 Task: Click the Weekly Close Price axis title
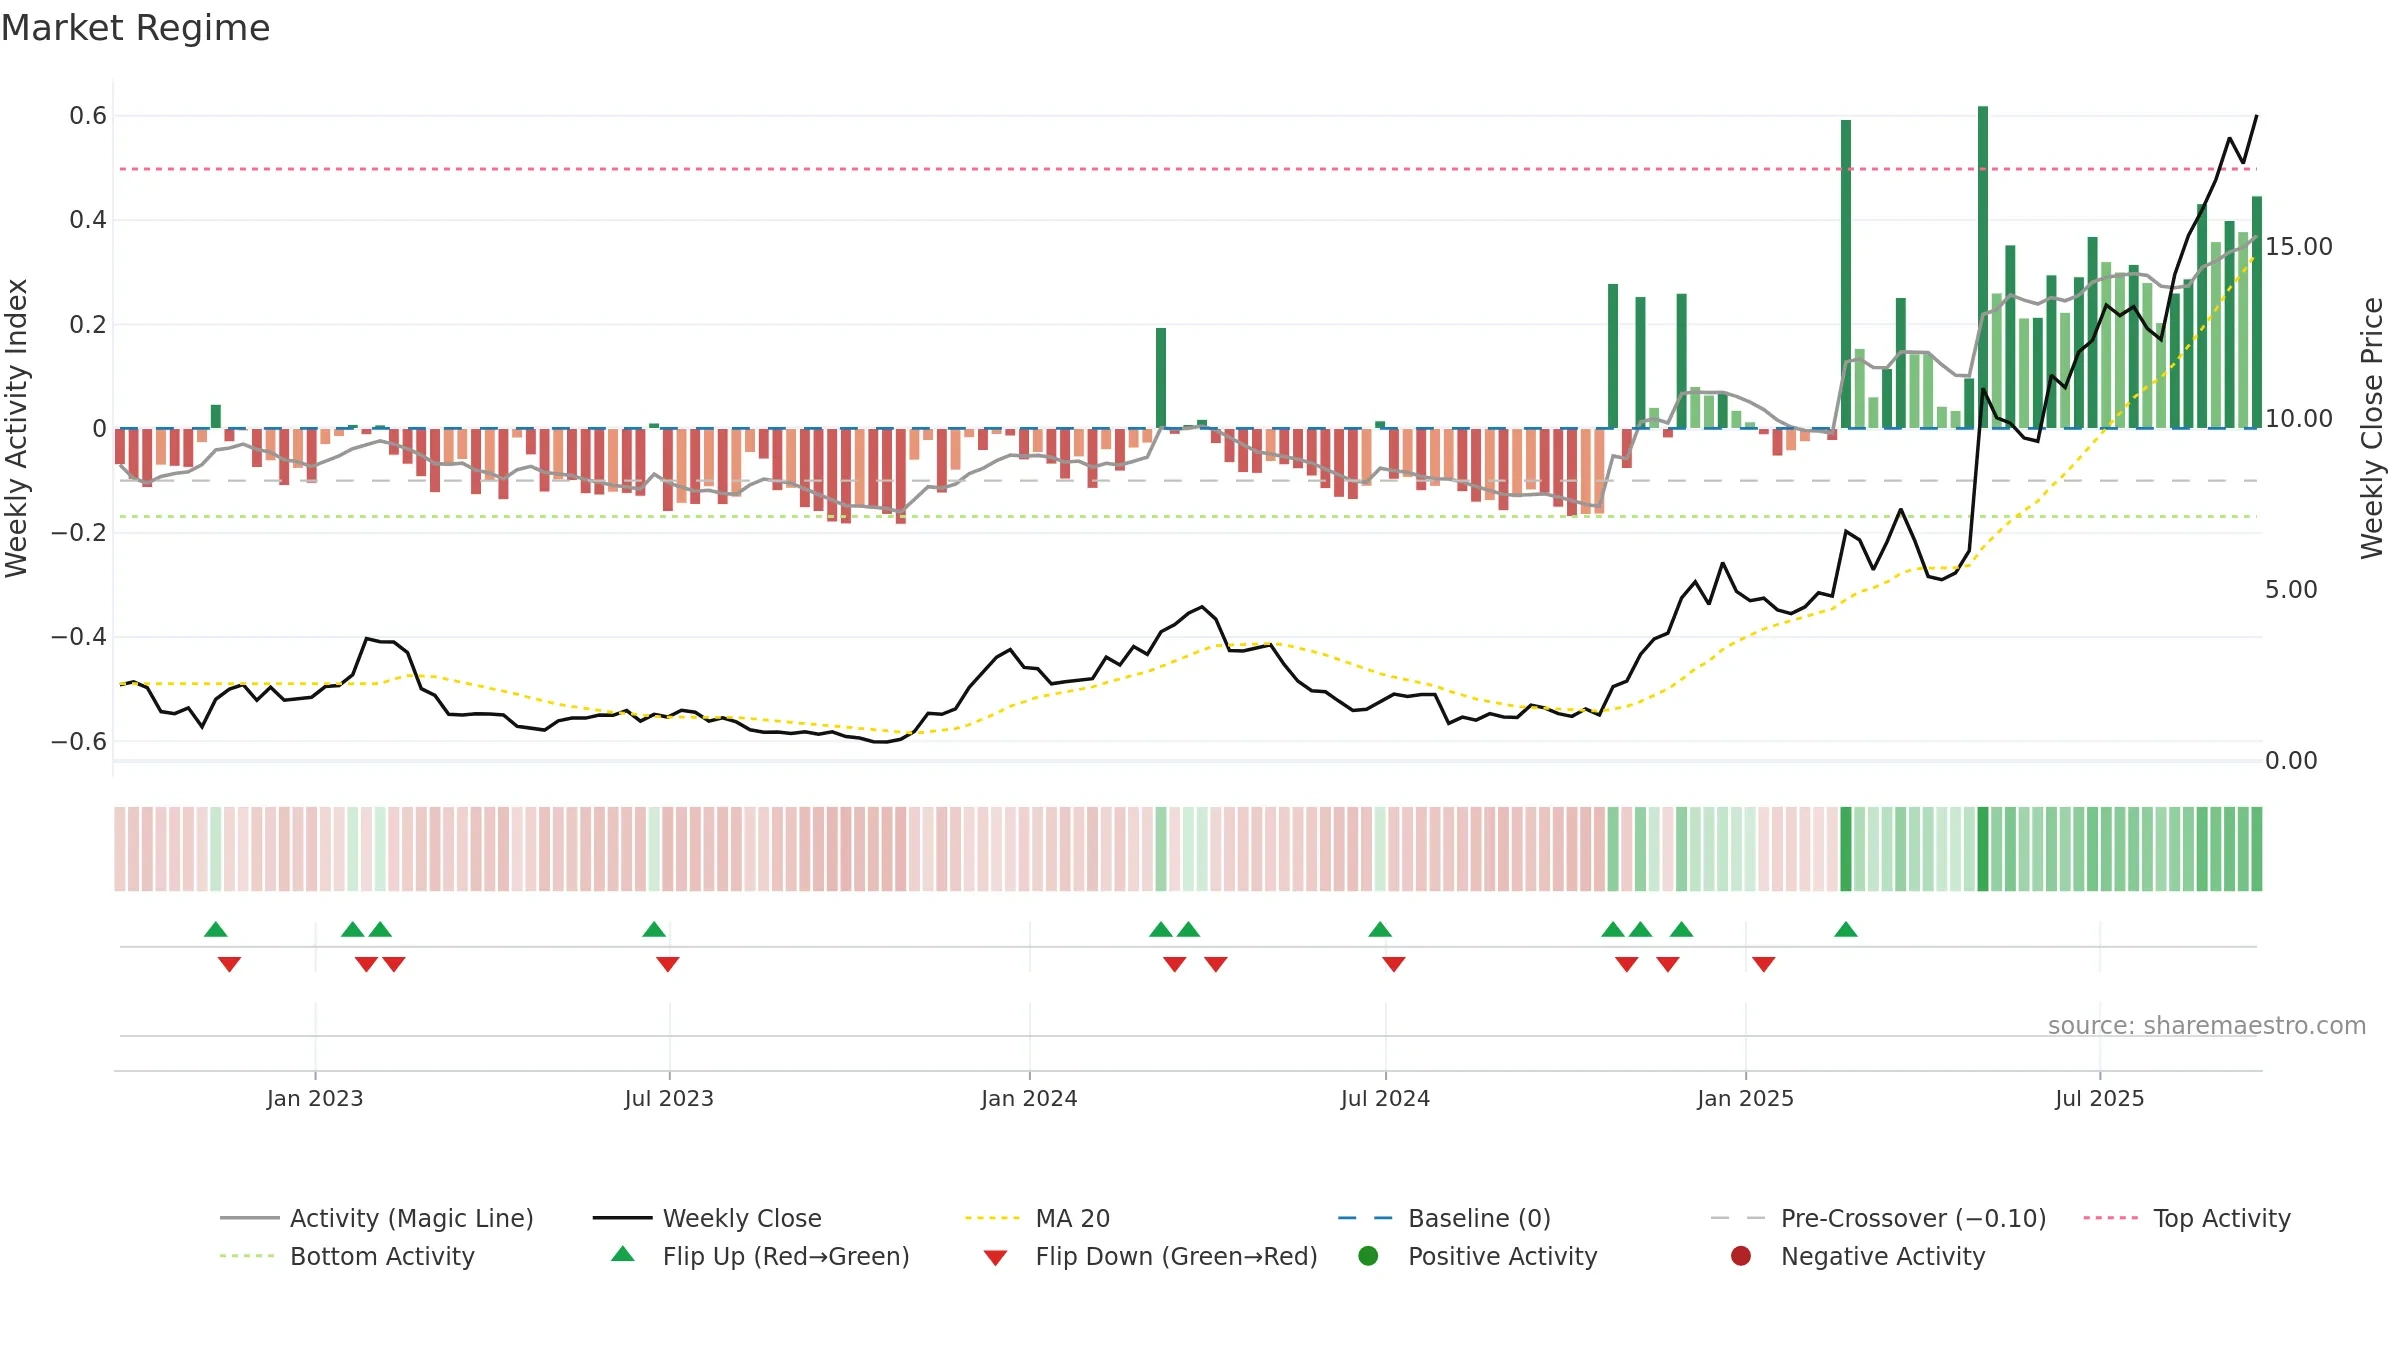pos(2372,427)
